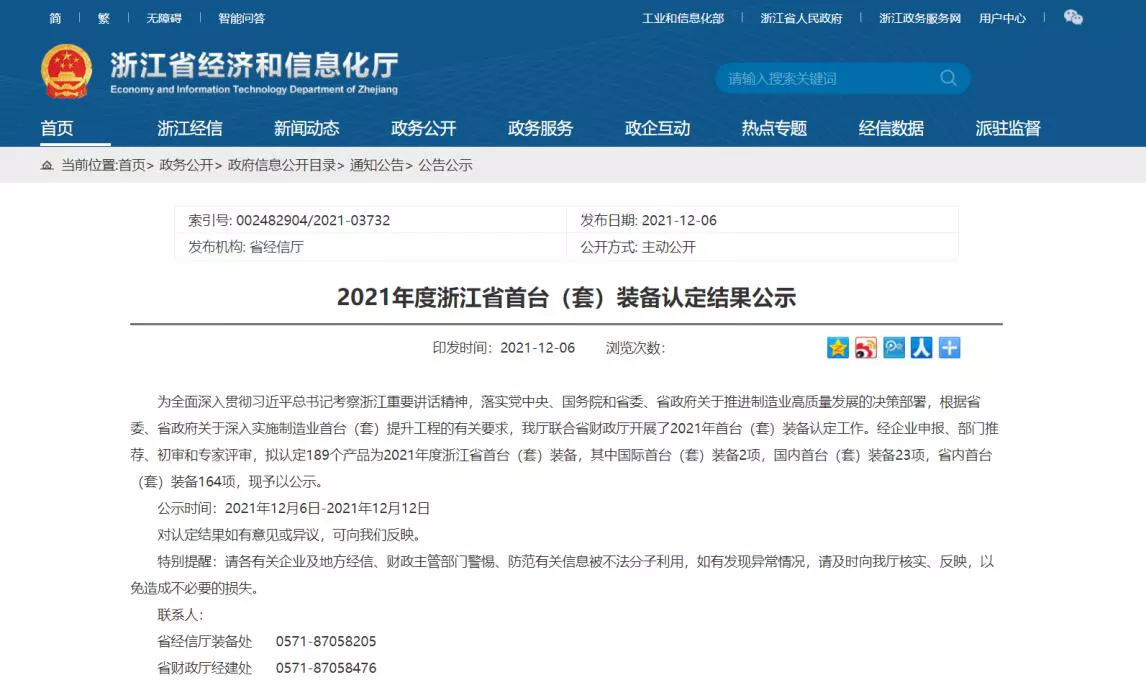1146x680 pixels.
Task: Share via Tencent Weibo icon
Action: tap(894, 347)
